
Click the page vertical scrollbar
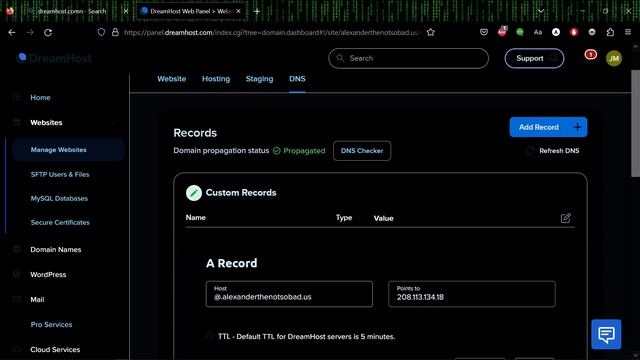pyautogui.click(x=636, y=123)
